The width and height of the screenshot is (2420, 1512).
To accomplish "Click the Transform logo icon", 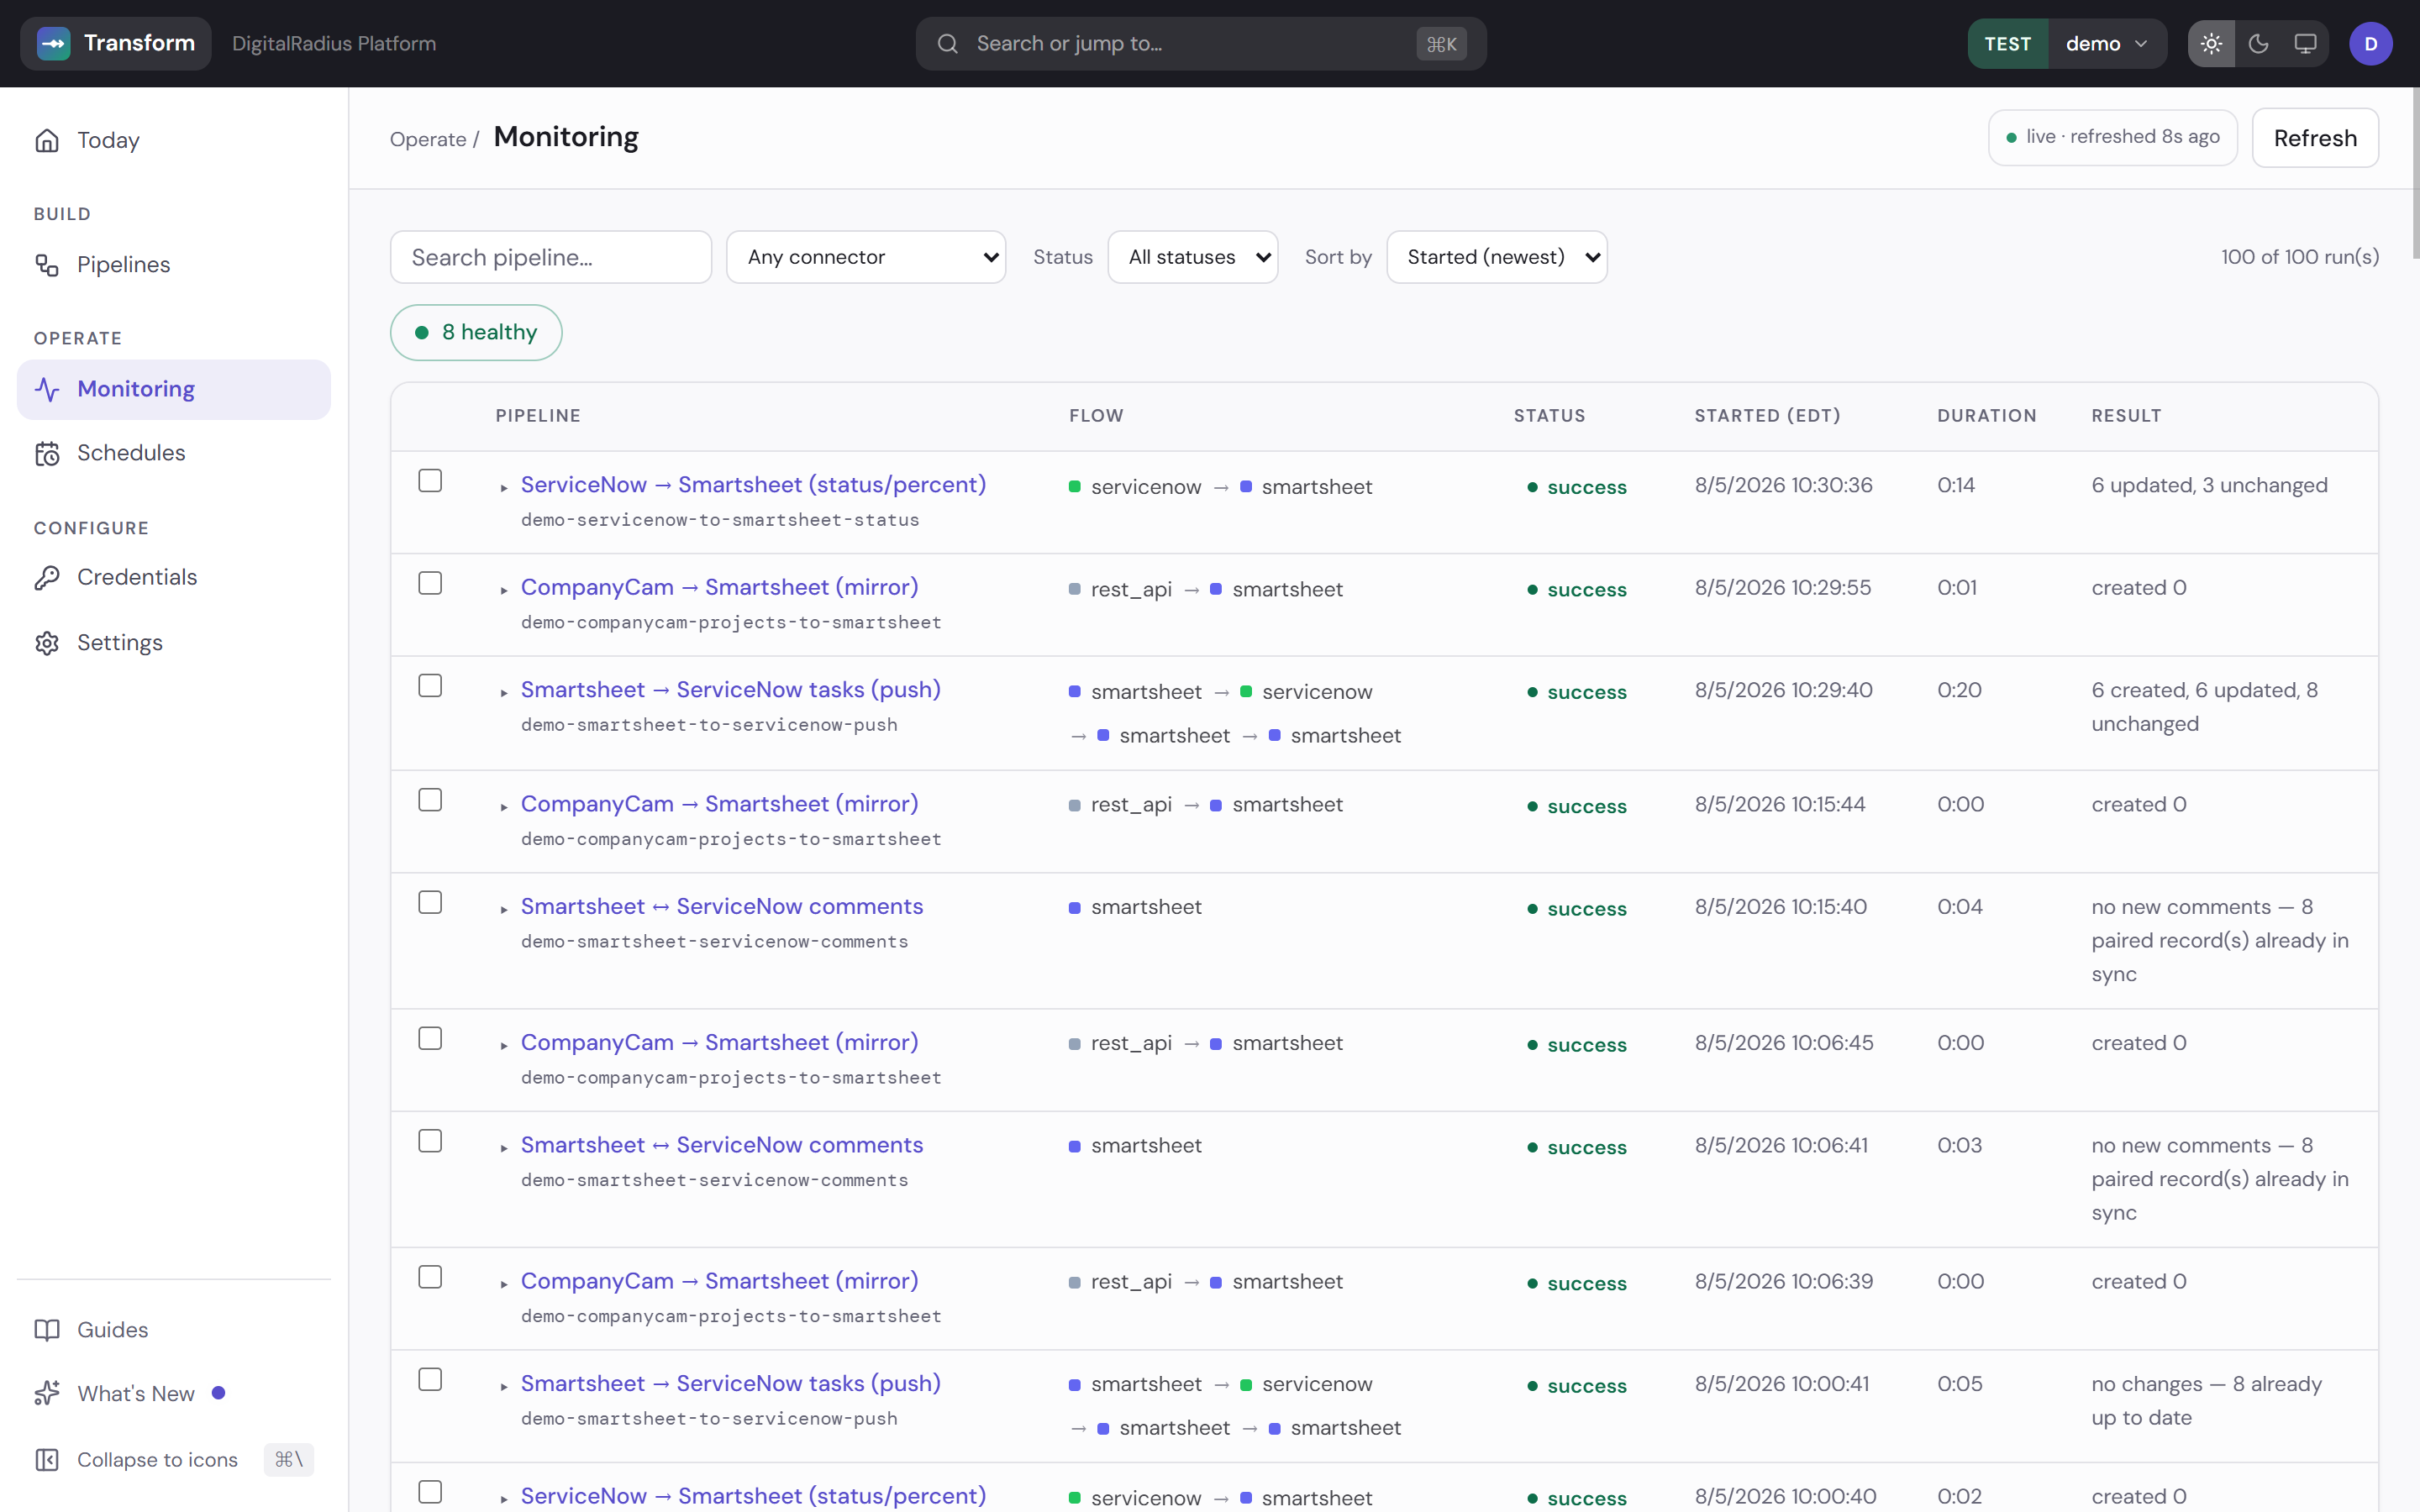I will [53, 43].
